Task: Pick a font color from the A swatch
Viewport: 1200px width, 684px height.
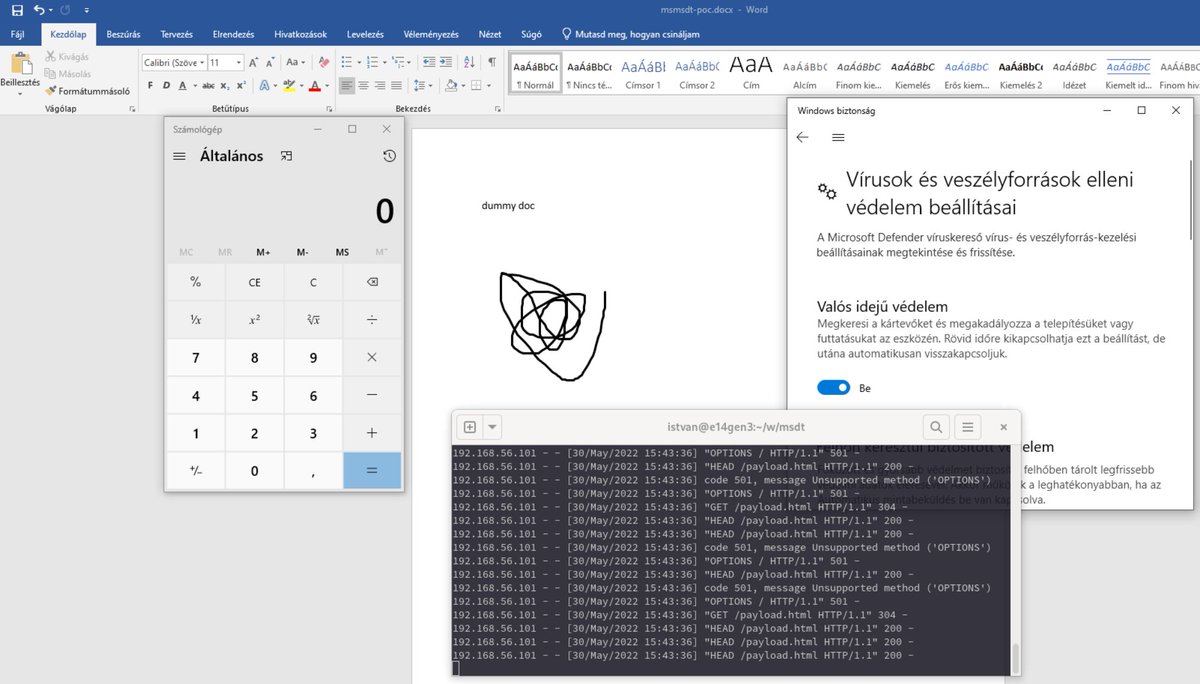Action: [317, 85]
